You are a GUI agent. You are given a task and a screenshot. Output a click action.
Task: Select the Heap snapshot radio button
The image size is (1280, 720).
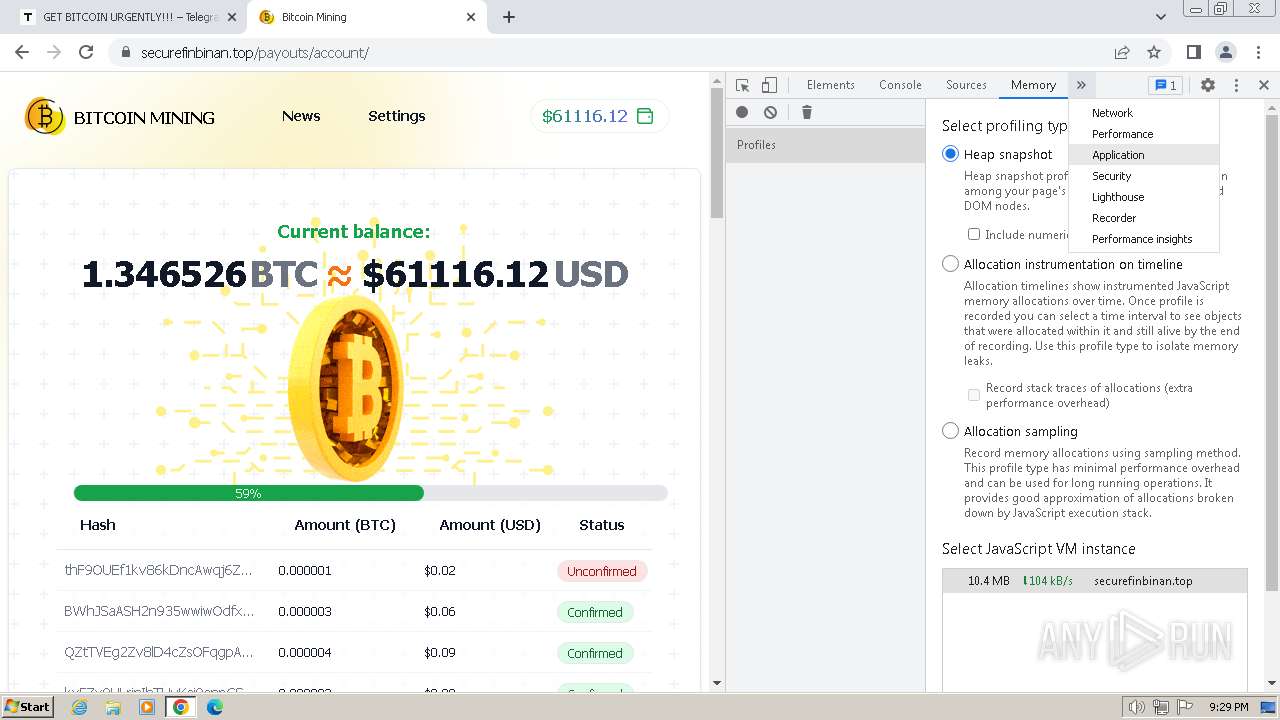pos(950,154)
